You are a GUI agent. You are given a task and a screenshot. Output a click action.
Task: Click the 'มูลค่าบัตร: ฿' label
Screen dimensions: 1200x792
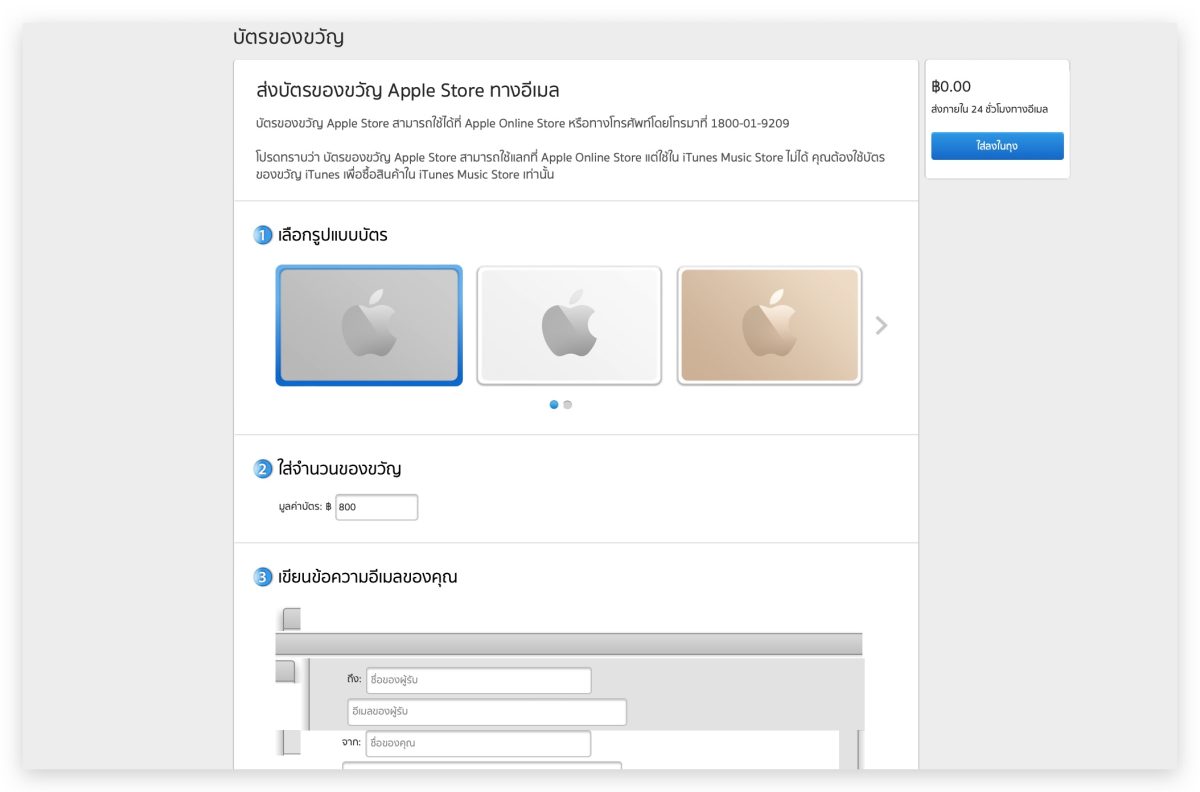pyautogui.click(x=305, y=507)
